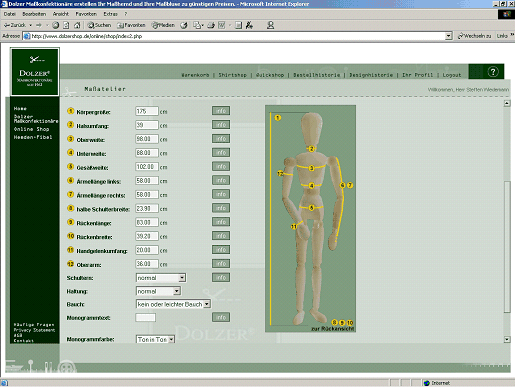Click info button for Monogrammtext
This screenshot has width=515, height=387.
221,317
